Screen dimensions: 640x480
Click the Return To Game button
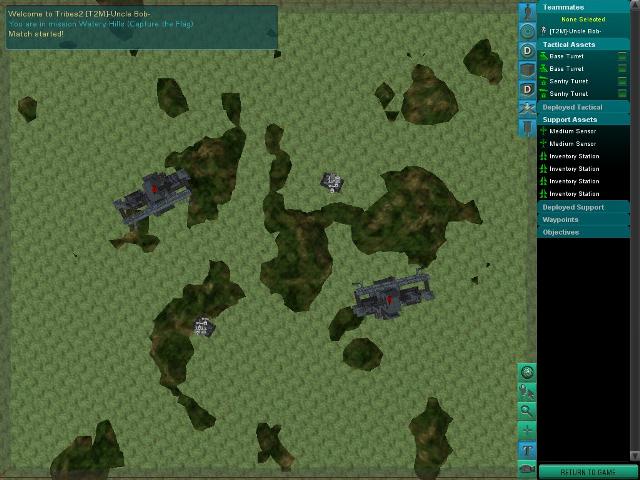point(588,472)
